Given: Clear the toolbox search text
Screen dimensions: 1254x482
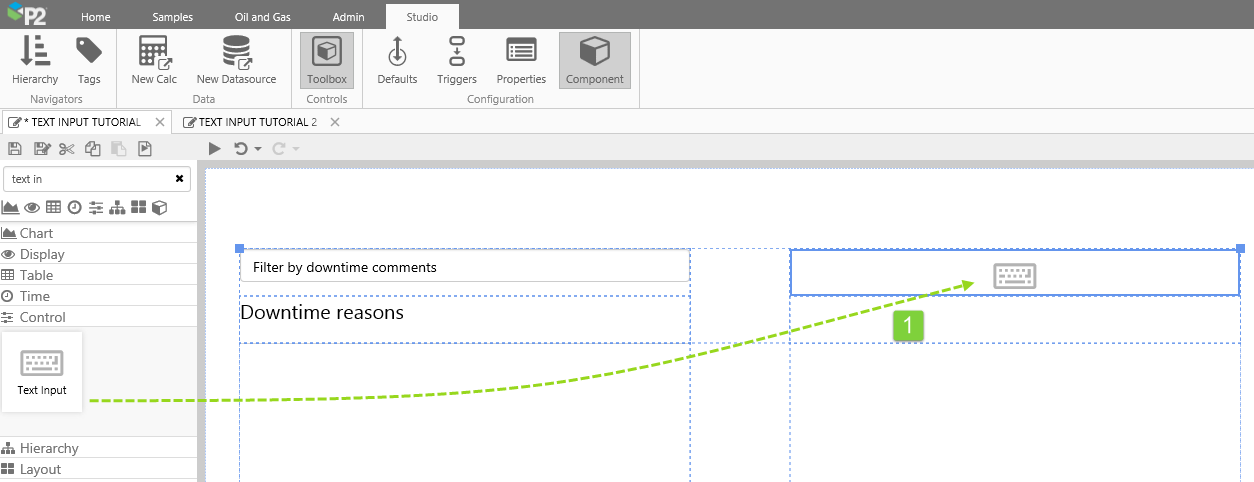Looking at the screenshot, I should pos(179,179).
